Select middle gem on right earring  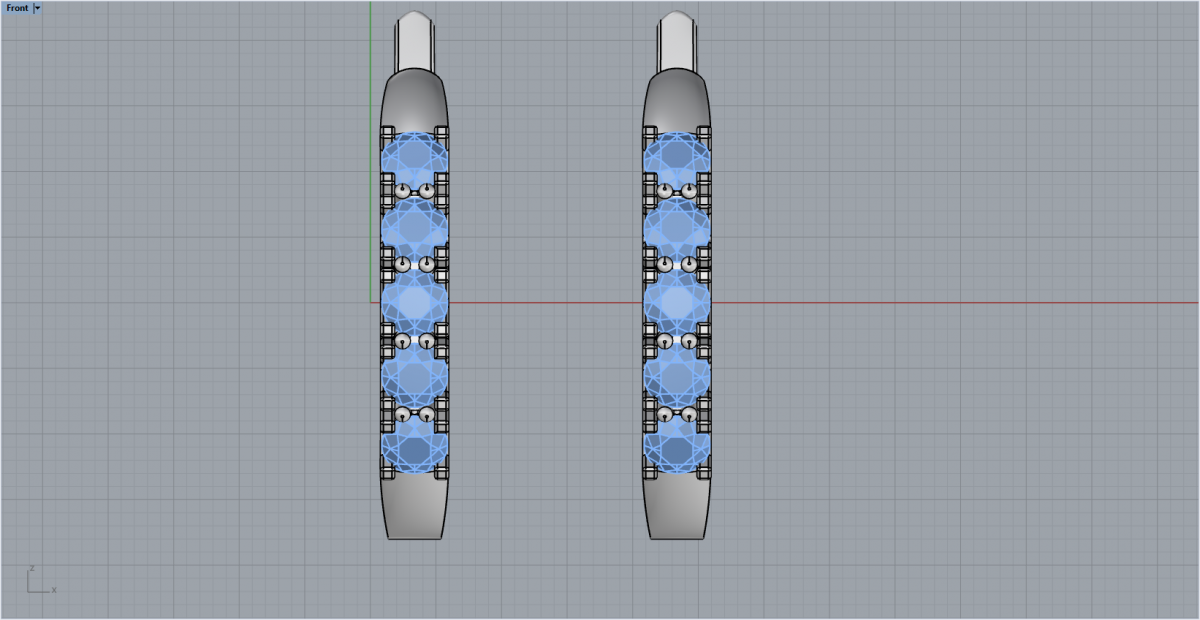678,301
